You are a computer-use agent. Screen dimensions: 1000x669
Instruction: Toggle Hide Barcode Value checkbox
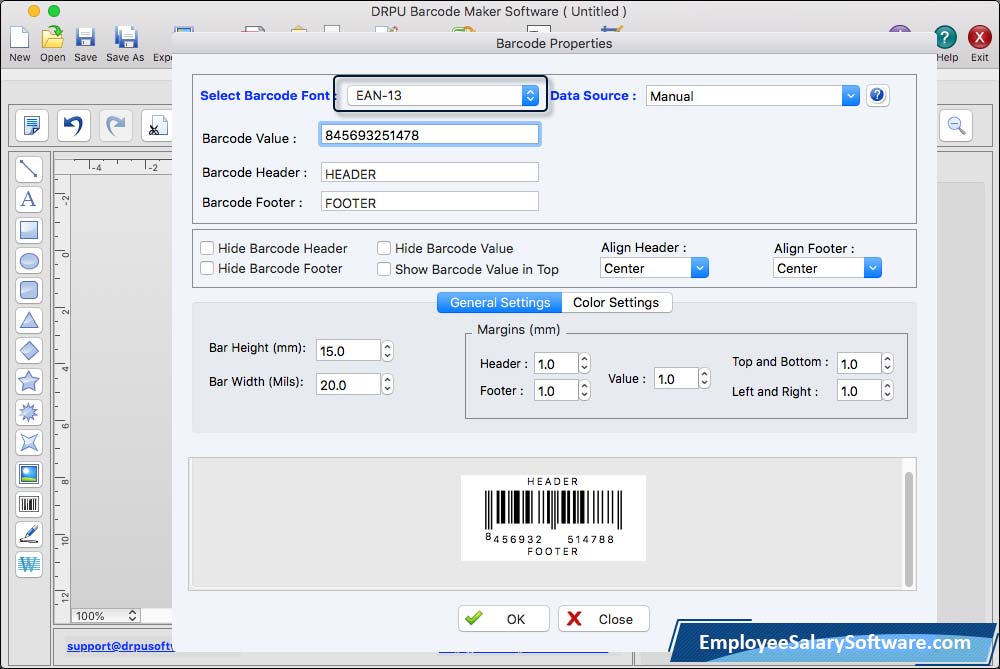coord(383,248)
